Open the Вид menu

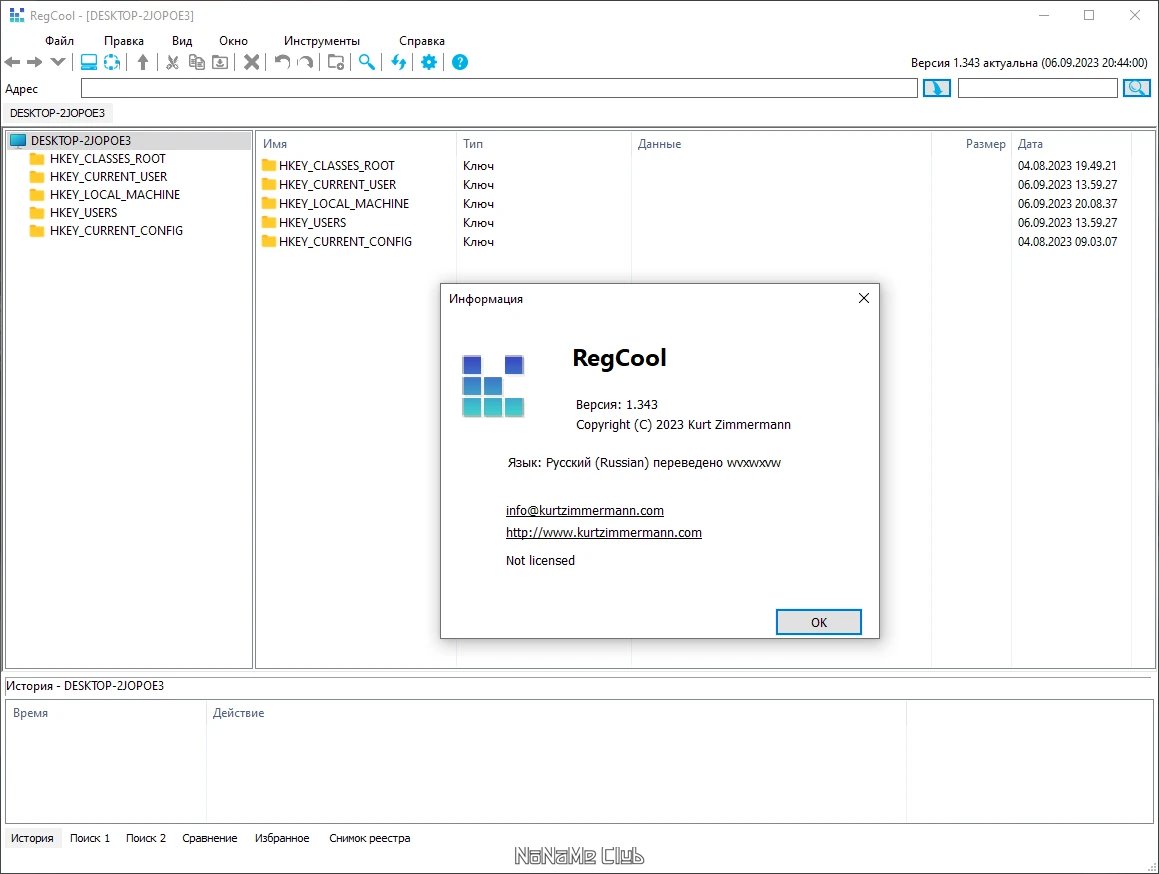(x=182, y=41)
